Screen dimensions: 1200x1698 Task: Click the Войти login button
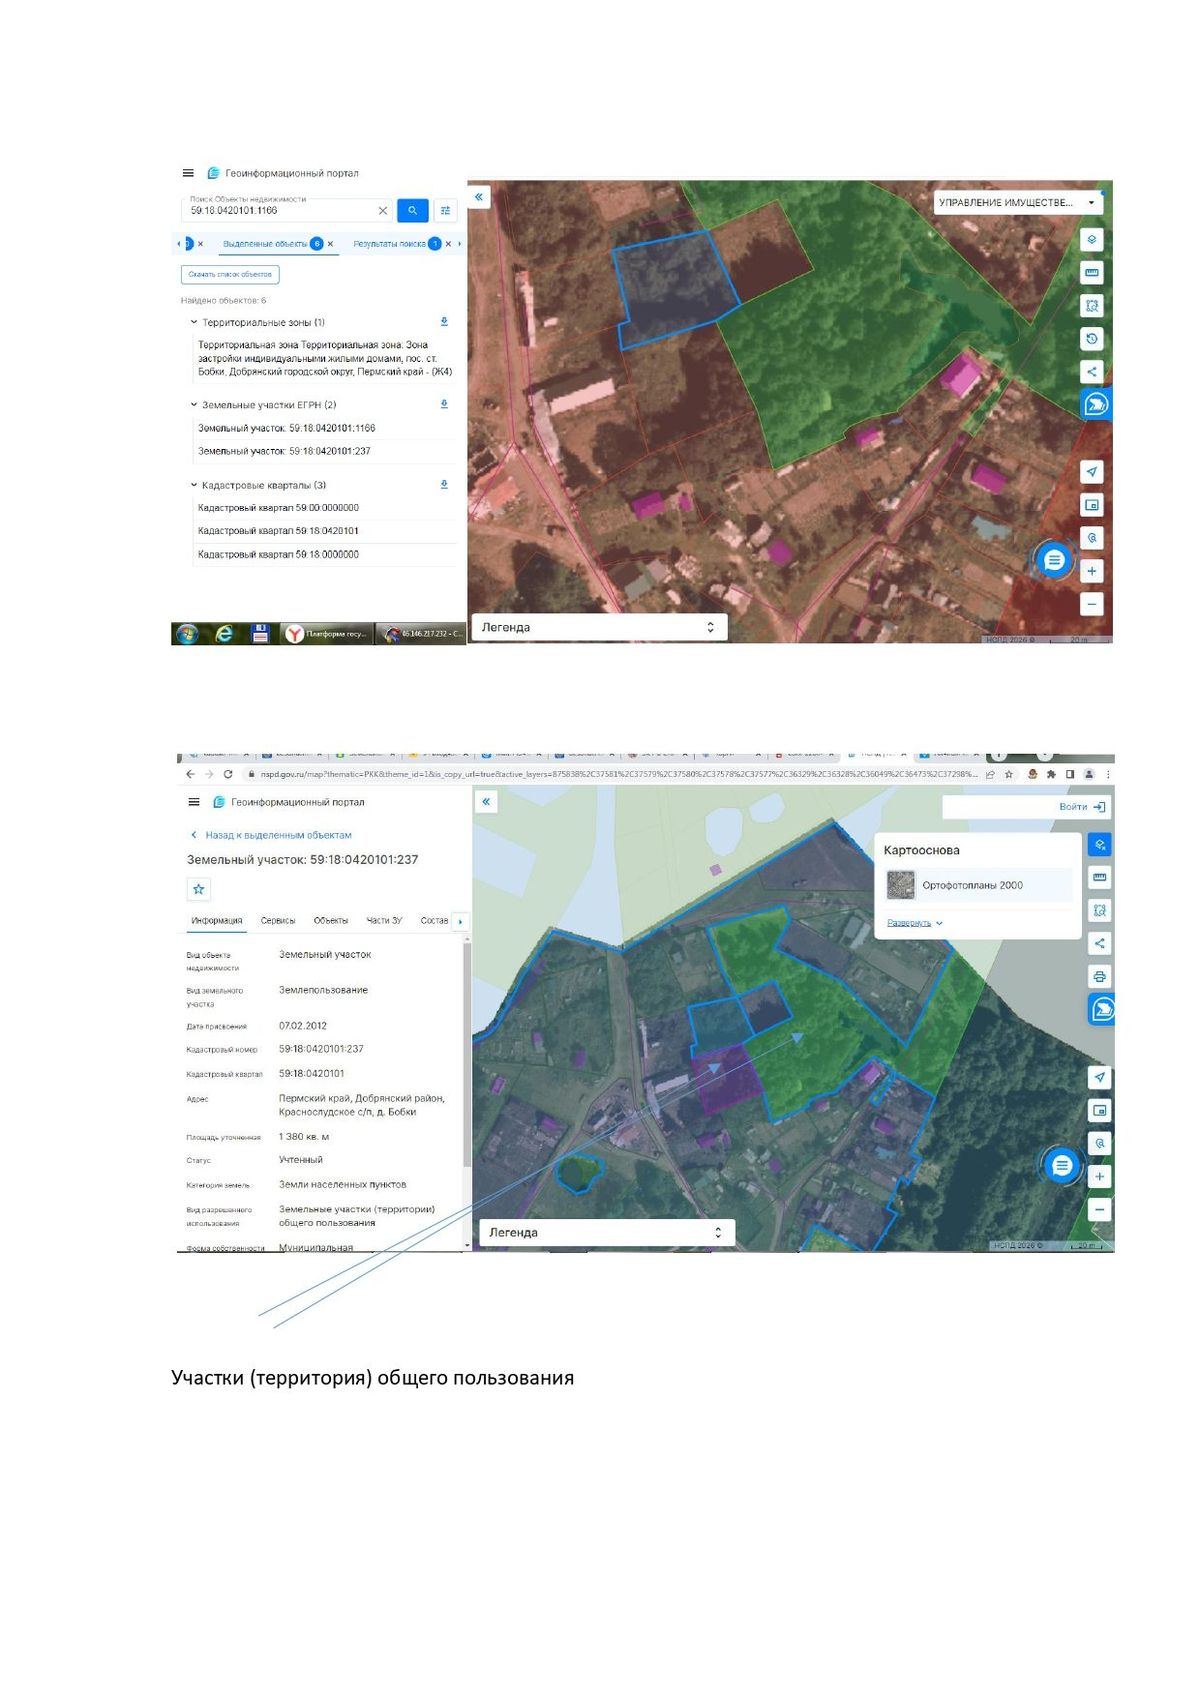pyautogui.click(x=1082, y=807)
